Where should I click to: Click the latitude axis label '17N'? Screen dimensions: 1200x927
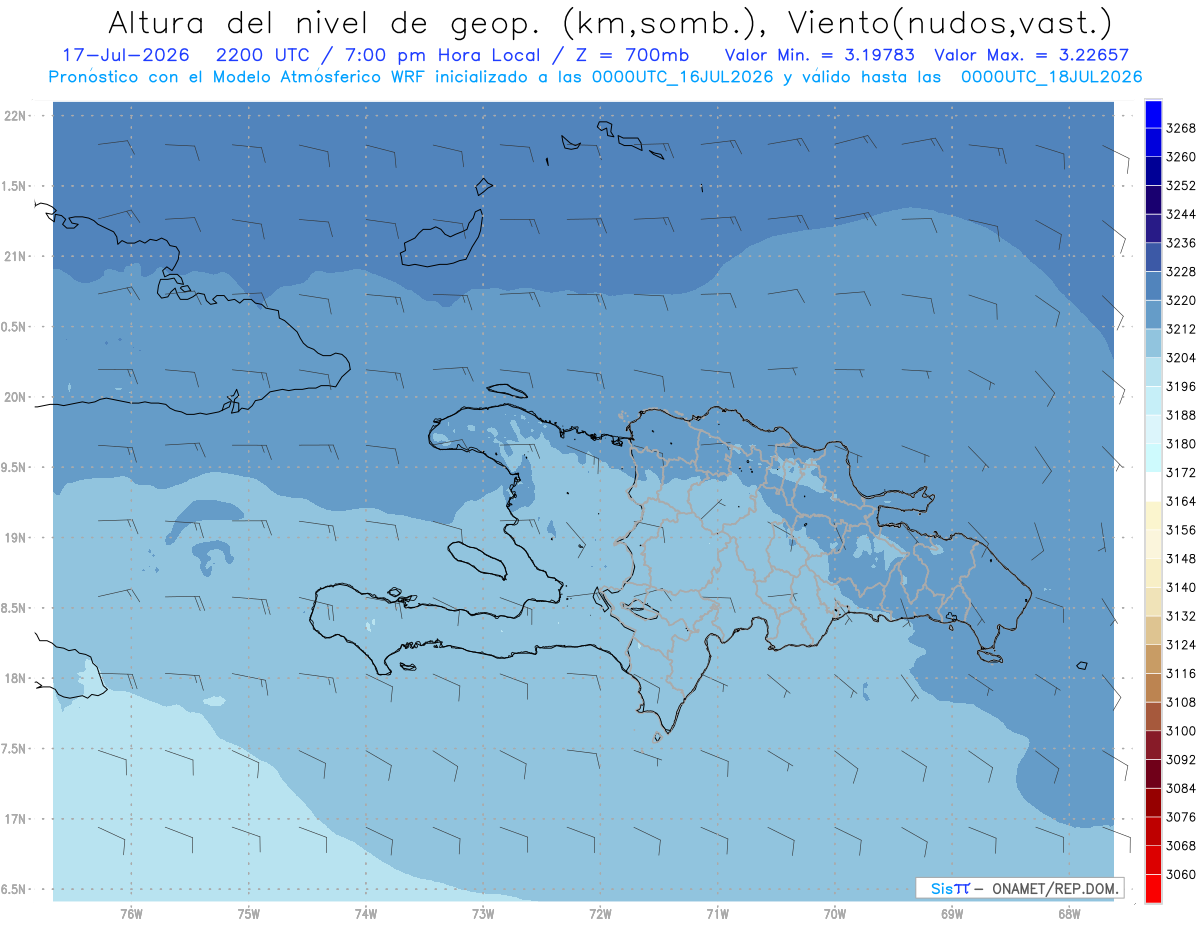click(17, 819)
